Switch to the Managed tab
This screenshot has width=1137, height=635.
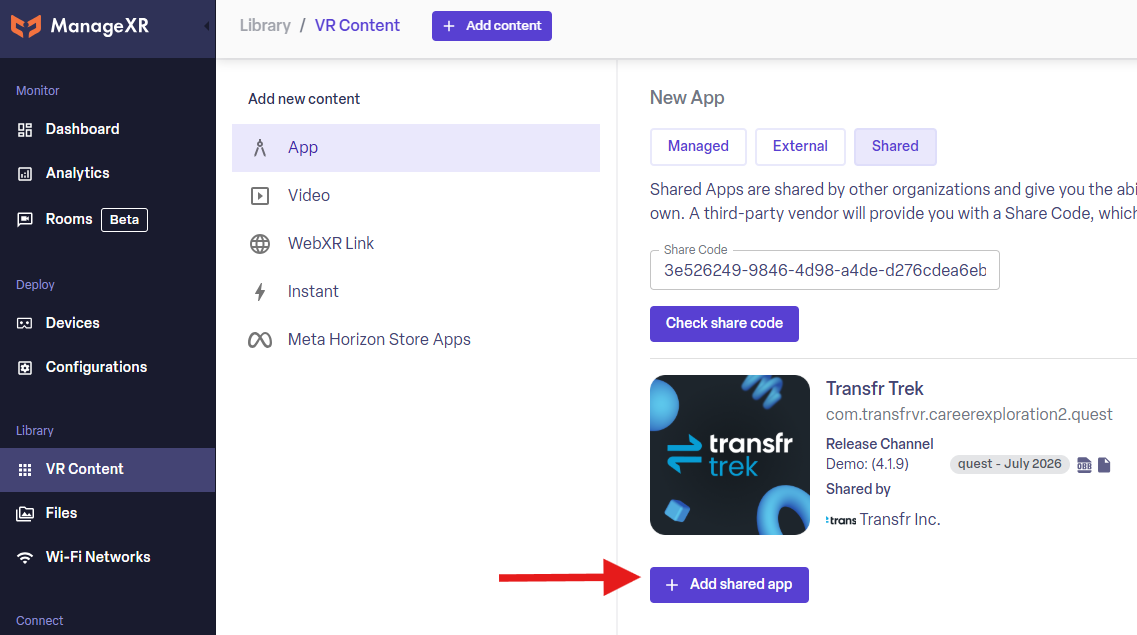click(698, 146)
